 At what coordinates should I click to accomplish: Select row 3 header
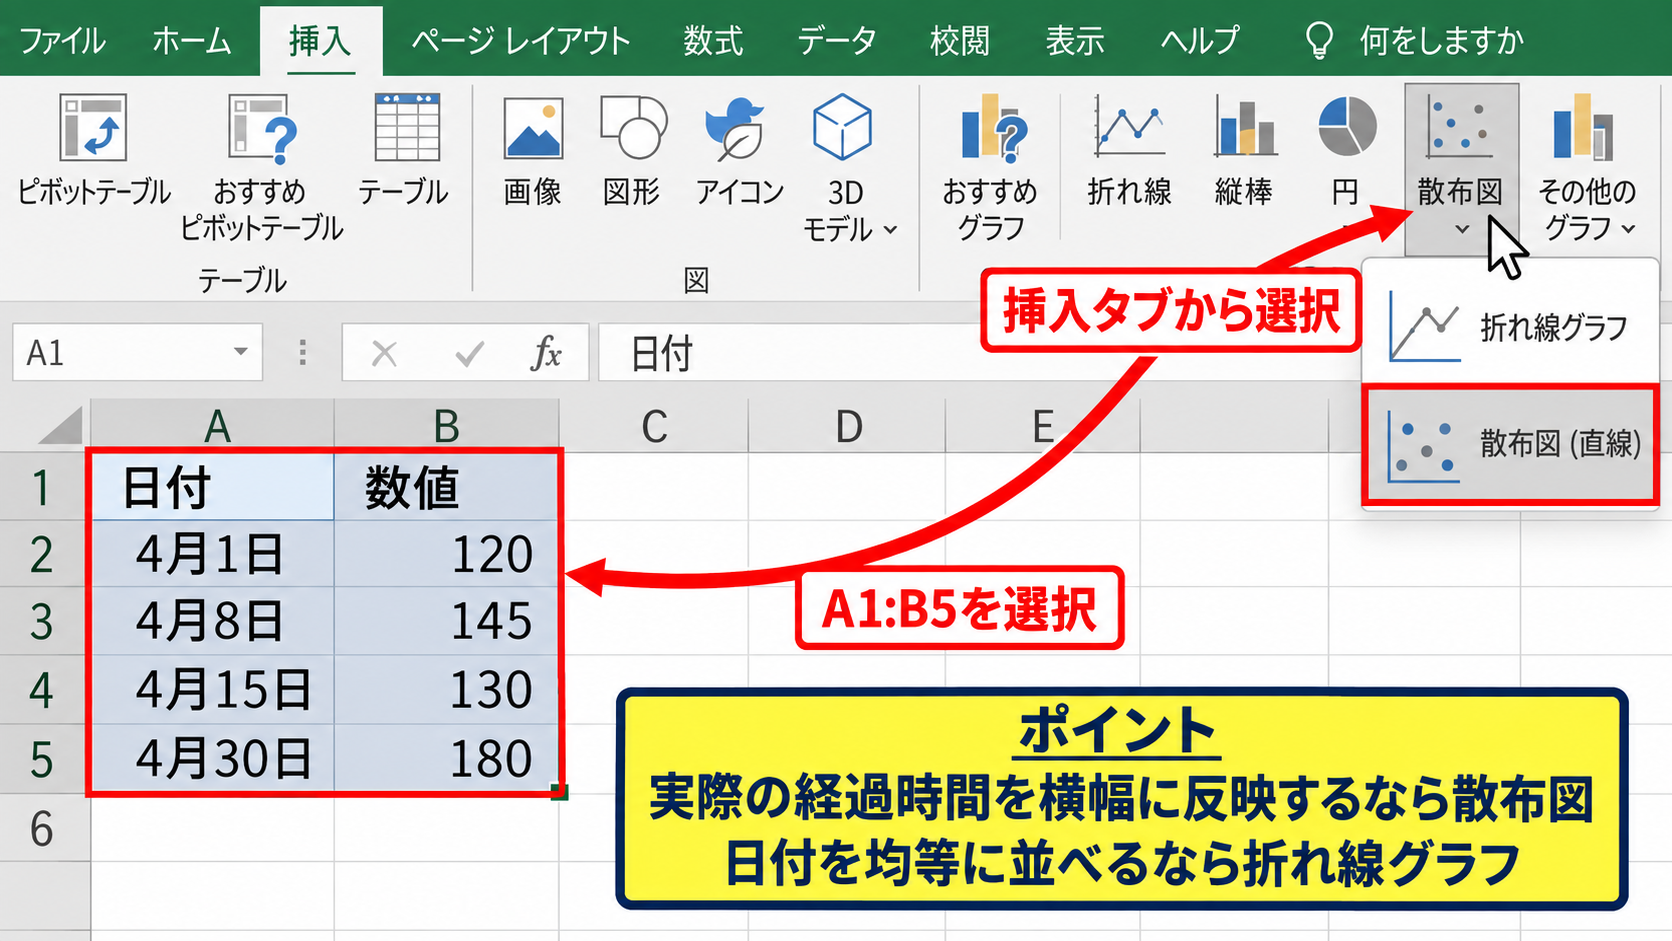[x=44, y=621]
